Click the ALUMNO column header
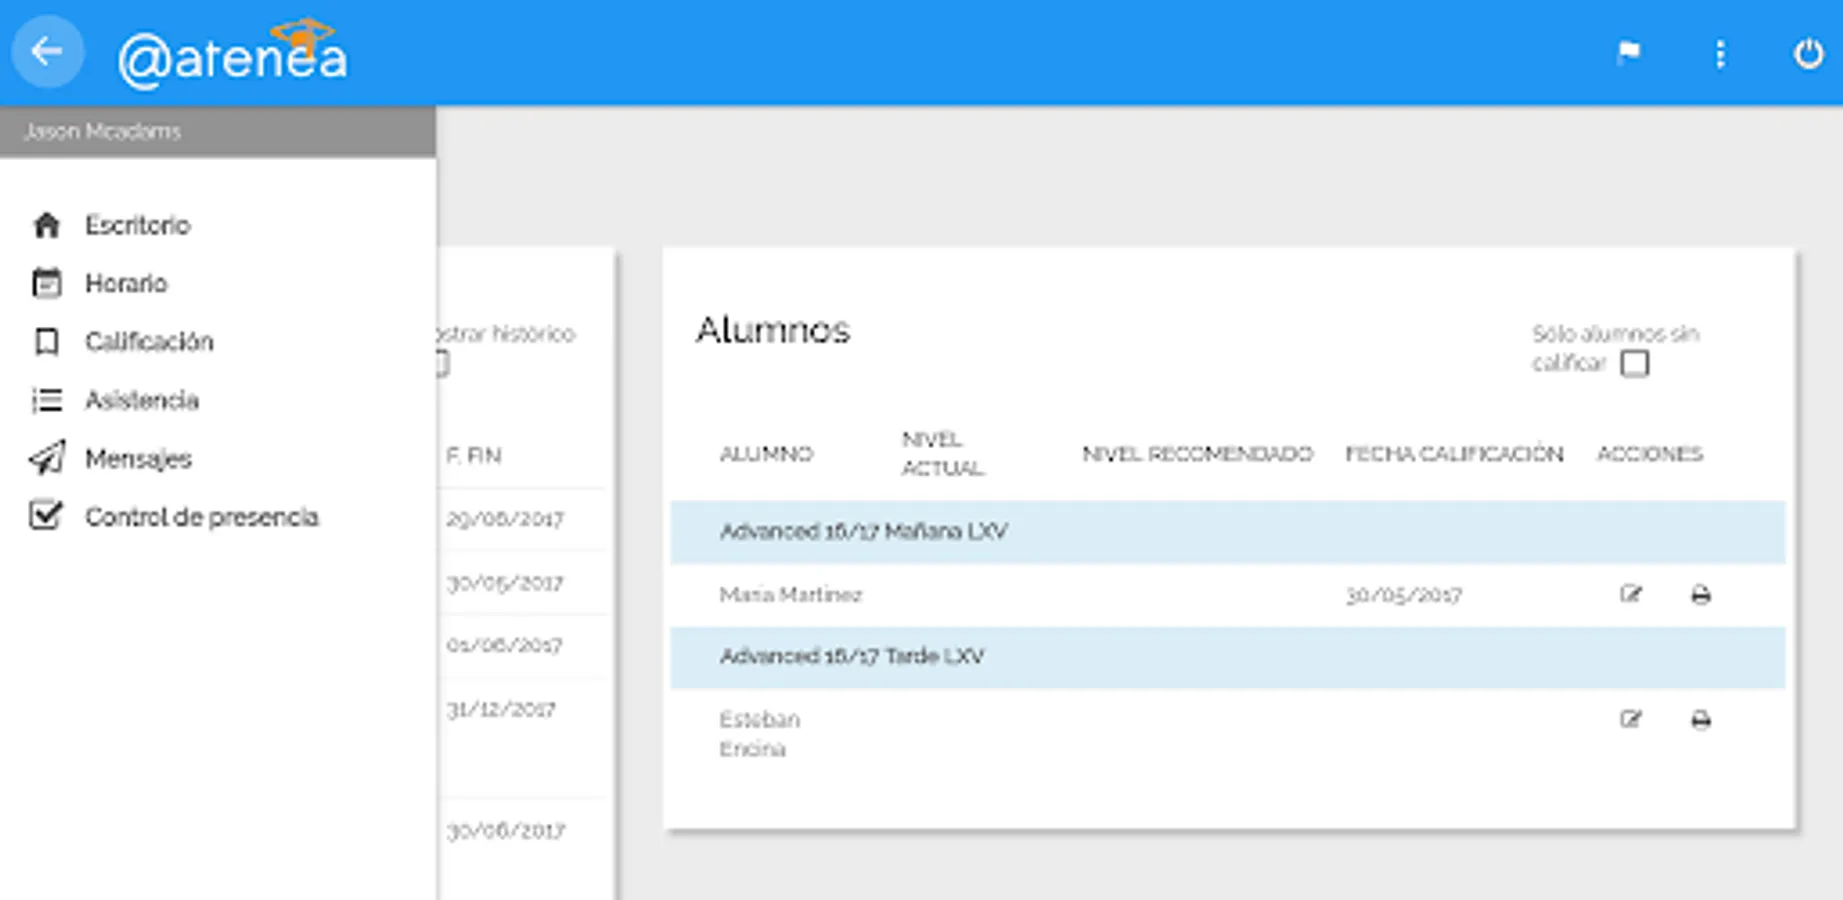 [766, 454]
